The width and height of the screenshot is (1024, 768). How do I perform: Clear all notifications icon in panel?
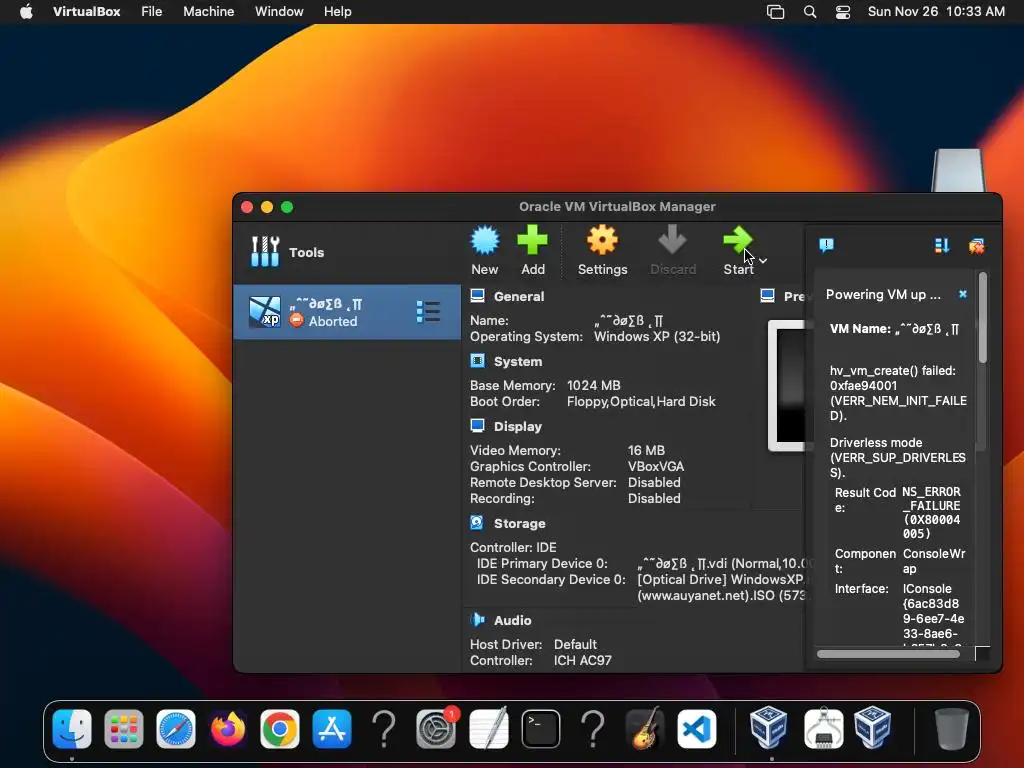[x=976, y=246]
